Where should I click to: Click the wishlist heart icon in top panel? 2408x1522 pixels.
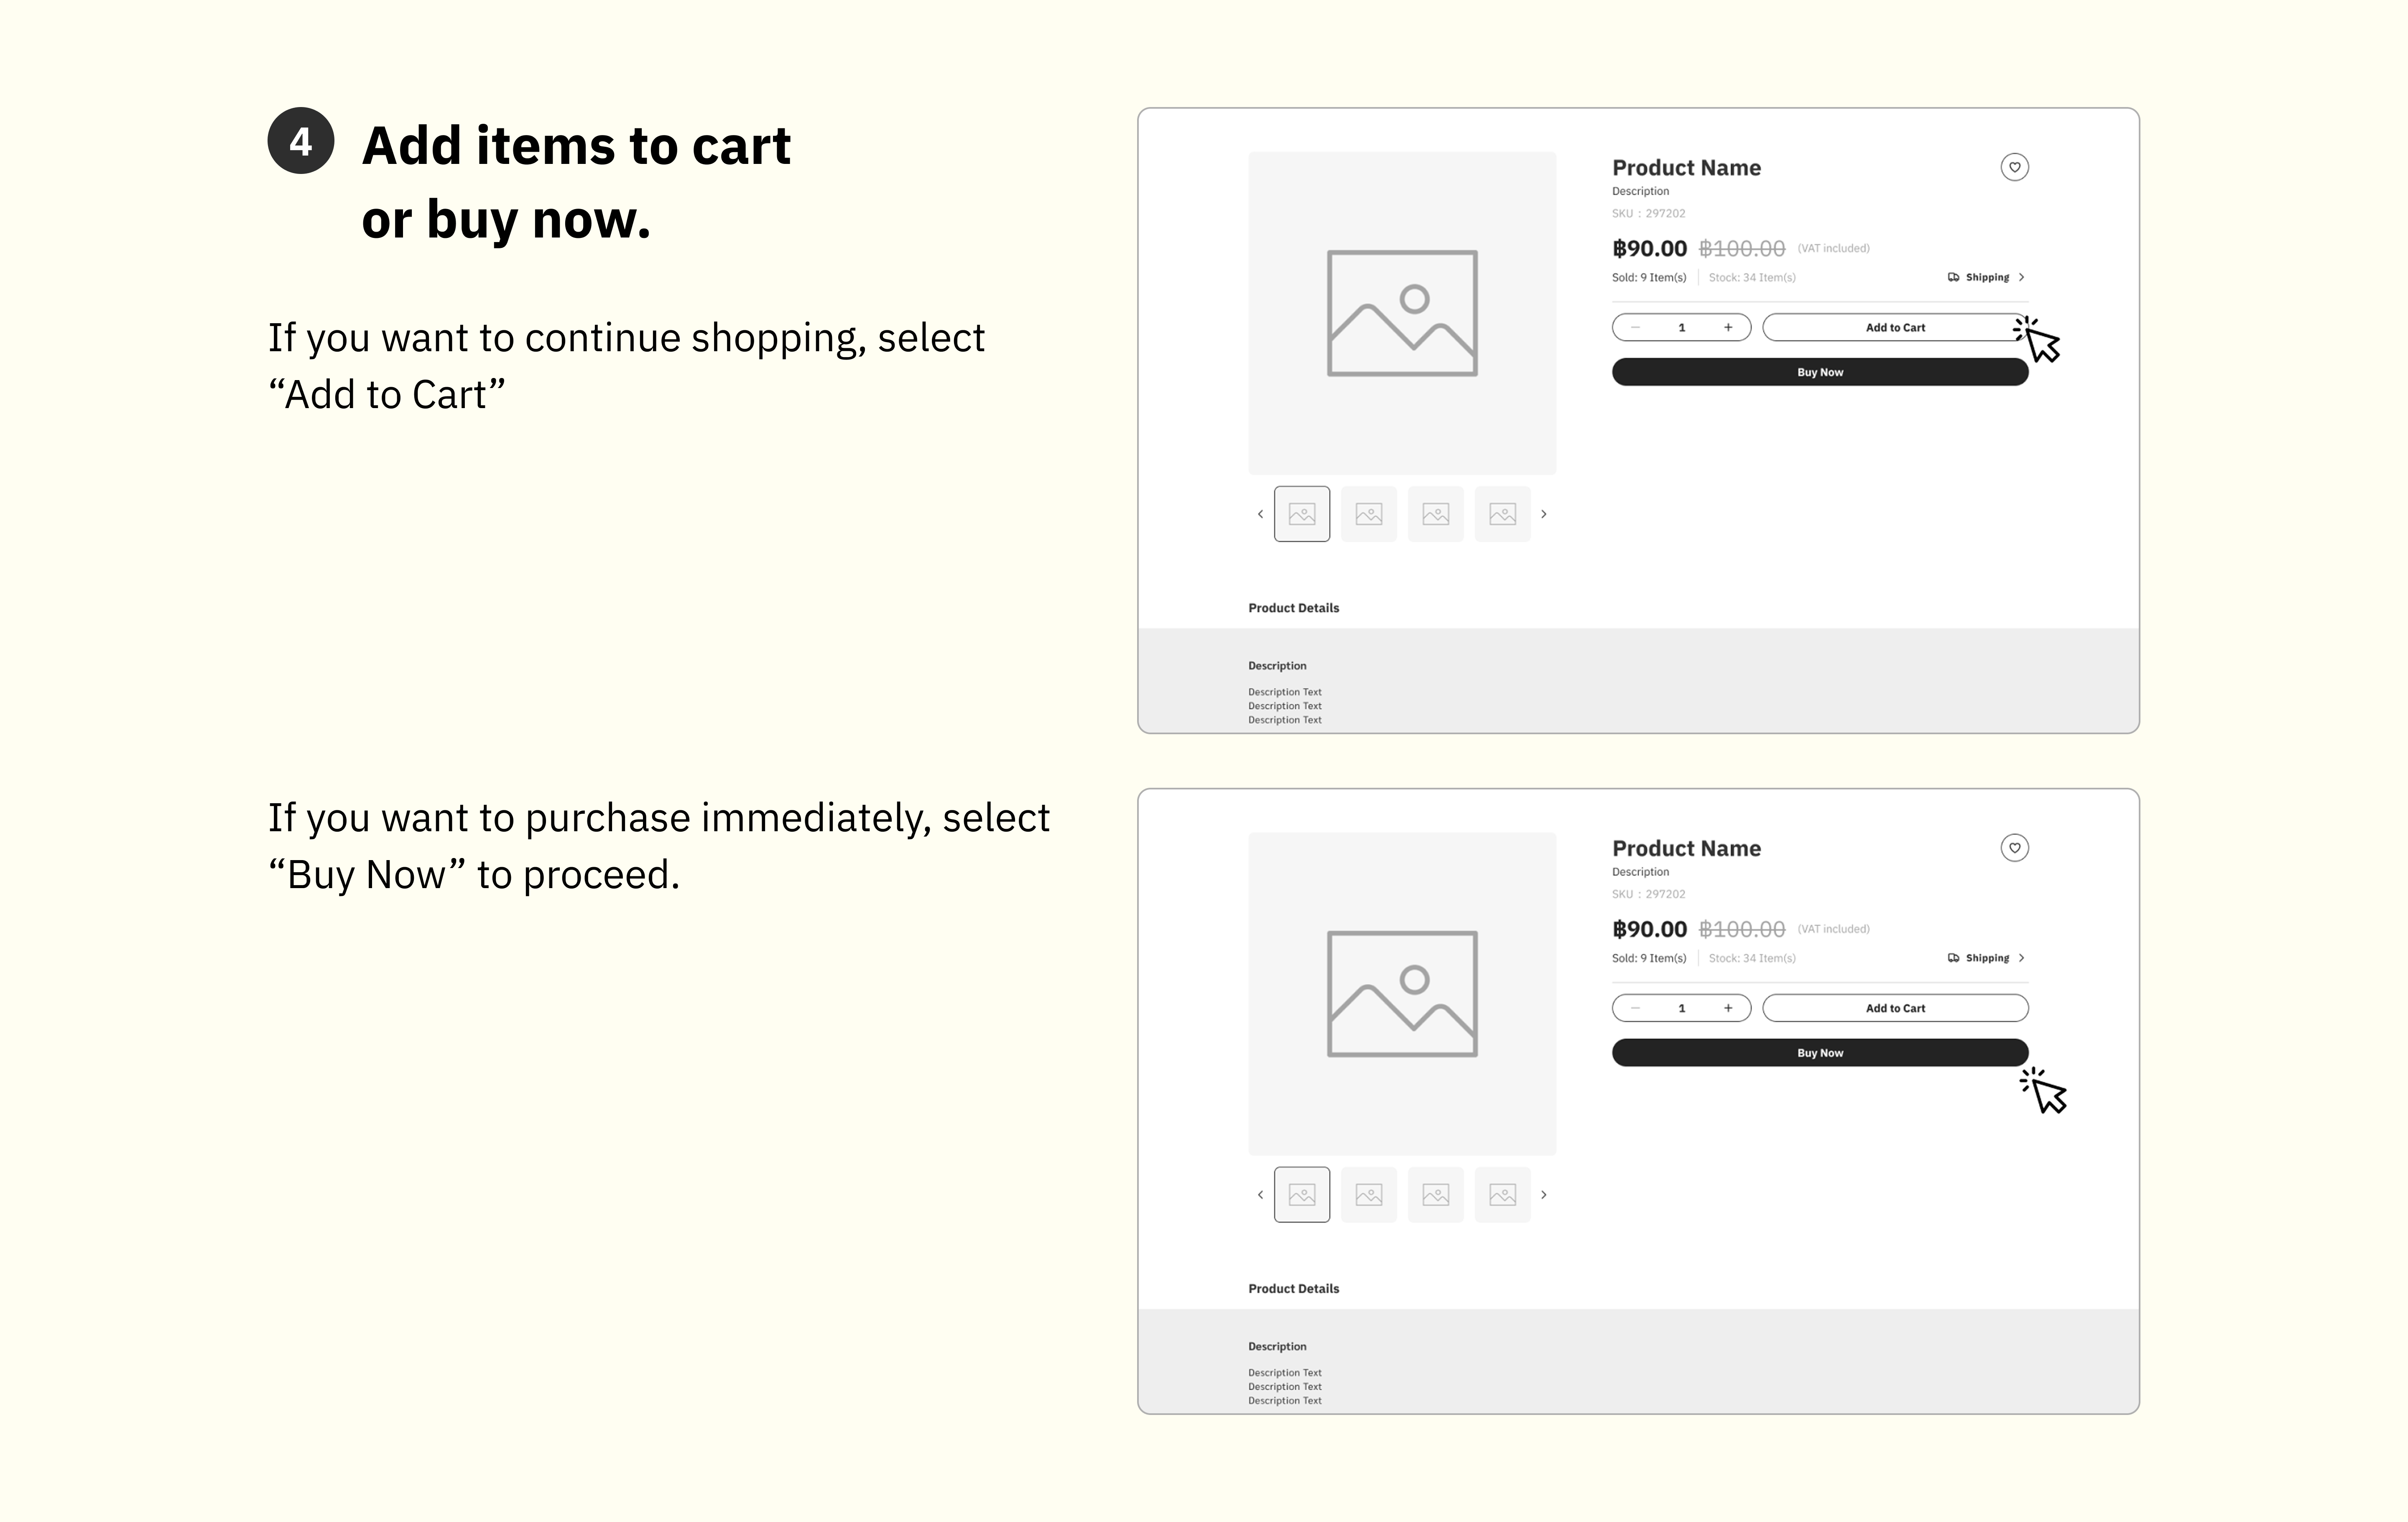click(x=2014, y=167)
